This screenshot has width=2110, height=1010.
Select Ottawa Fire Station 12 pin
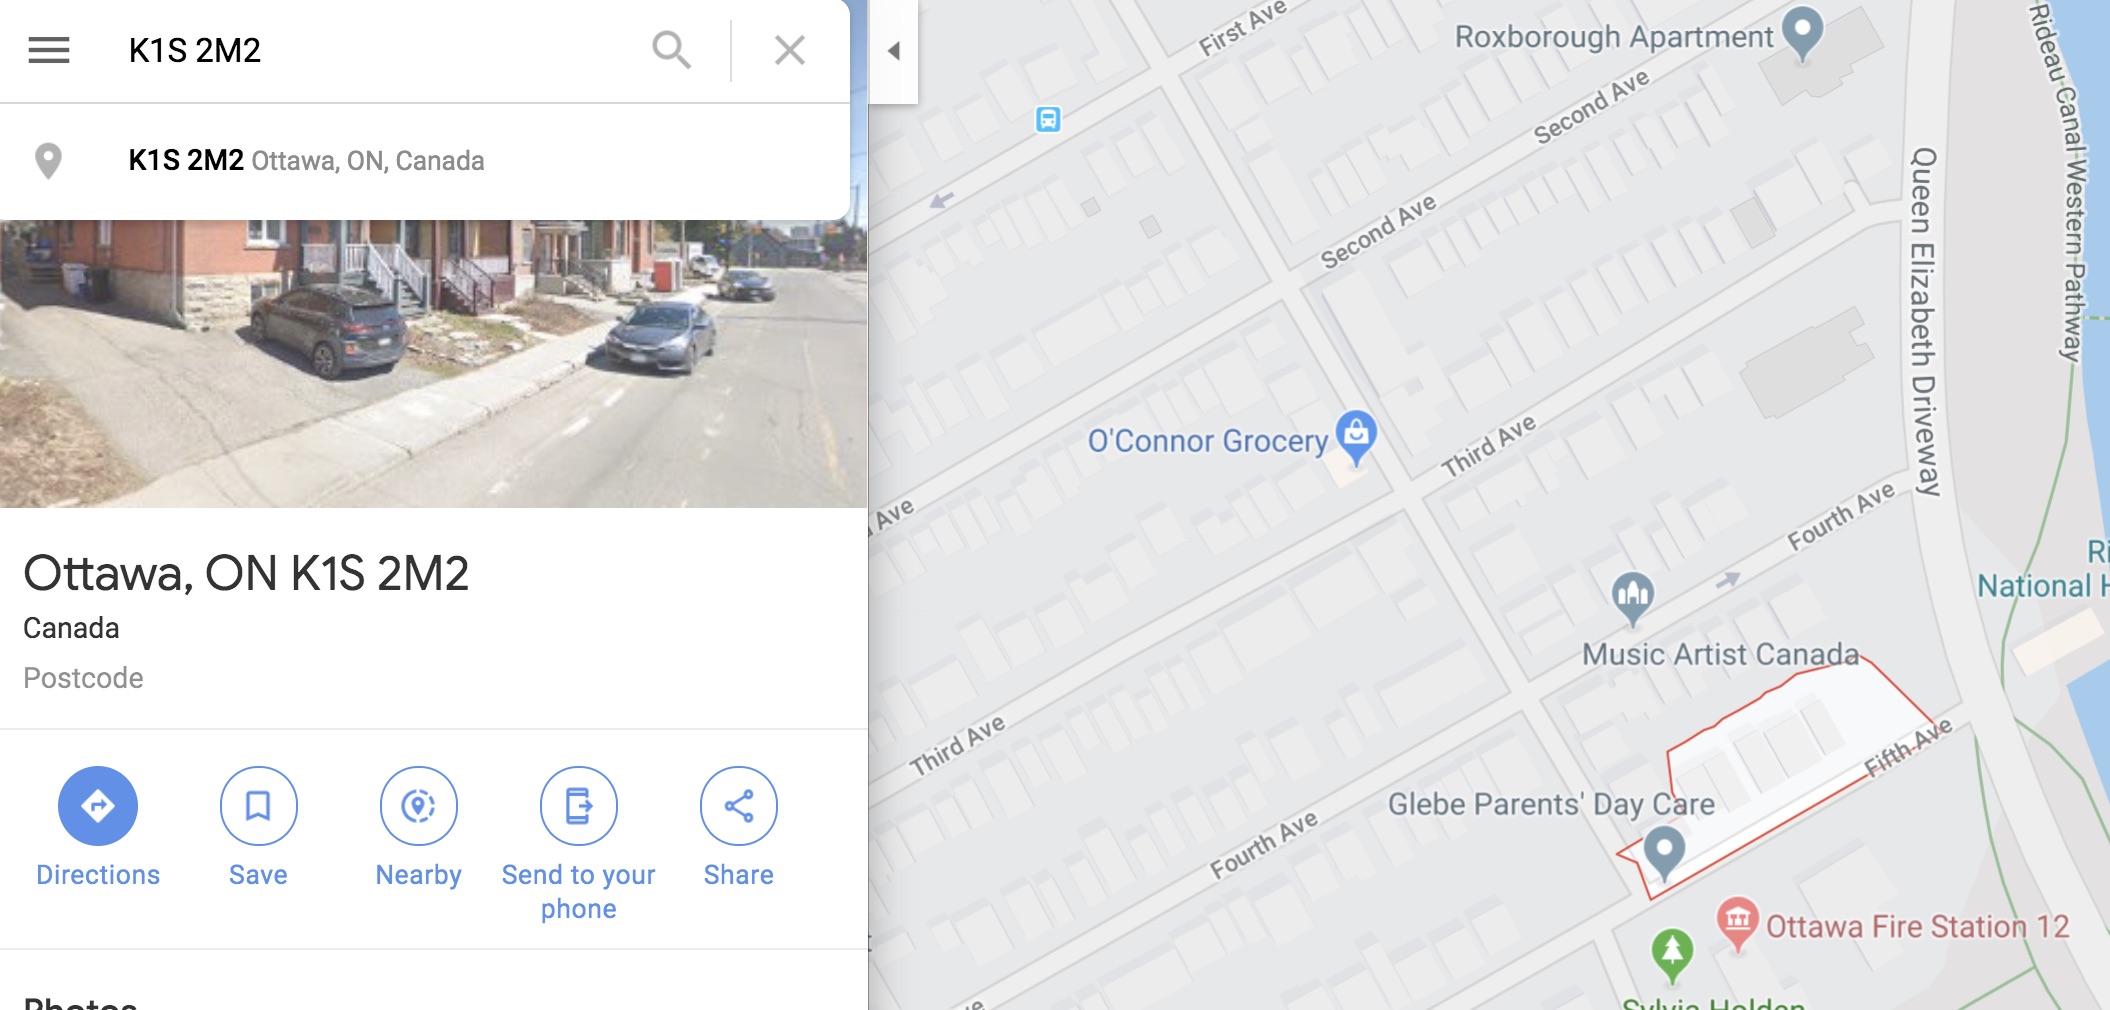1738,922
